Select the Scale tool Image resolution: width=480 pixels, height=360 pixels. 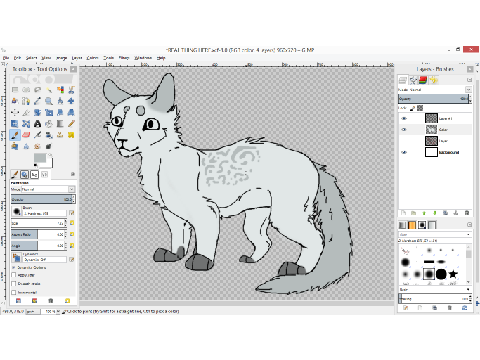pos(49,112)
